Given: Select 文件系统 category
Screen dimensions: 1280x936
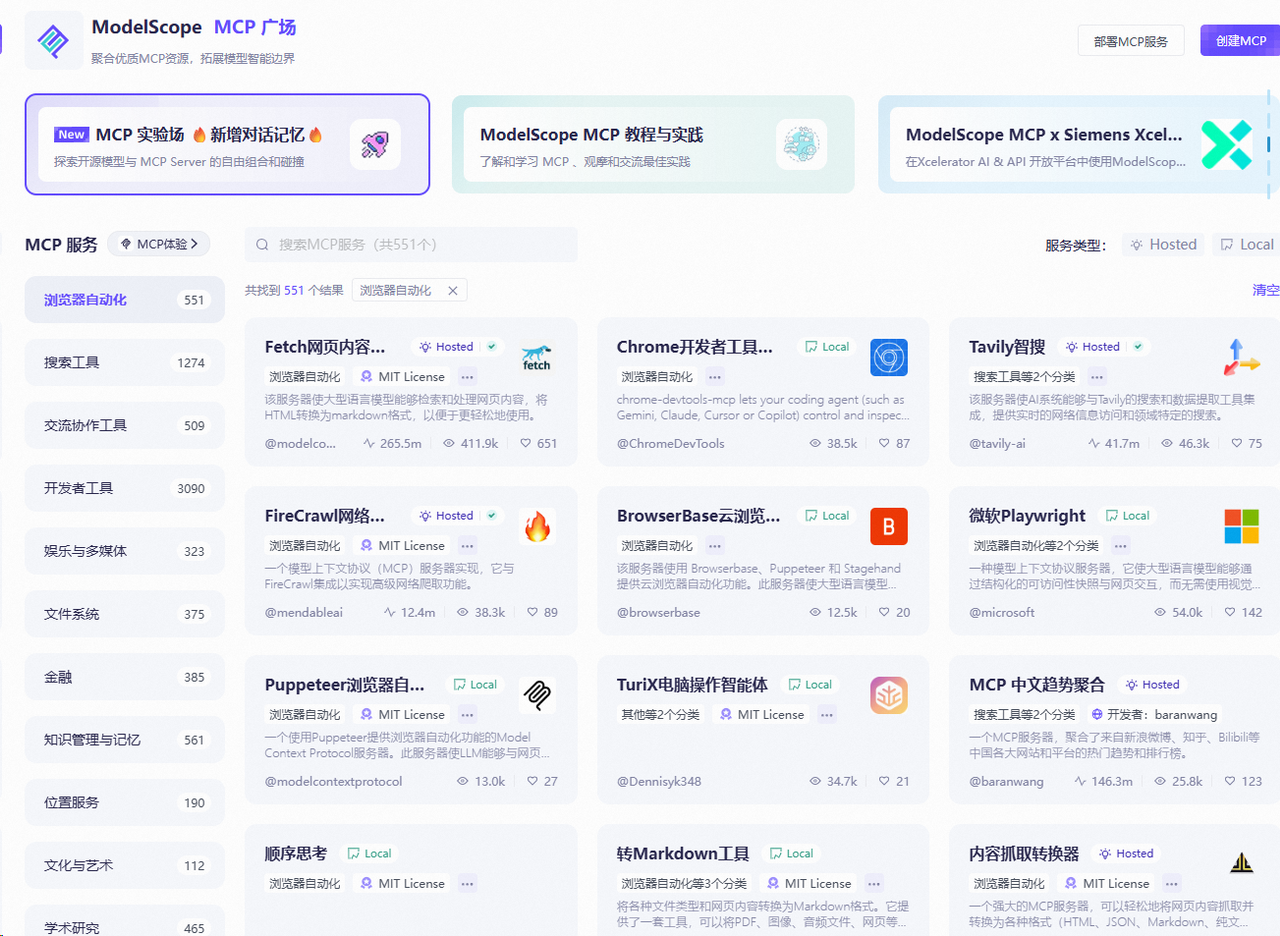Looking at the screenshot, I should click(125, 614).
